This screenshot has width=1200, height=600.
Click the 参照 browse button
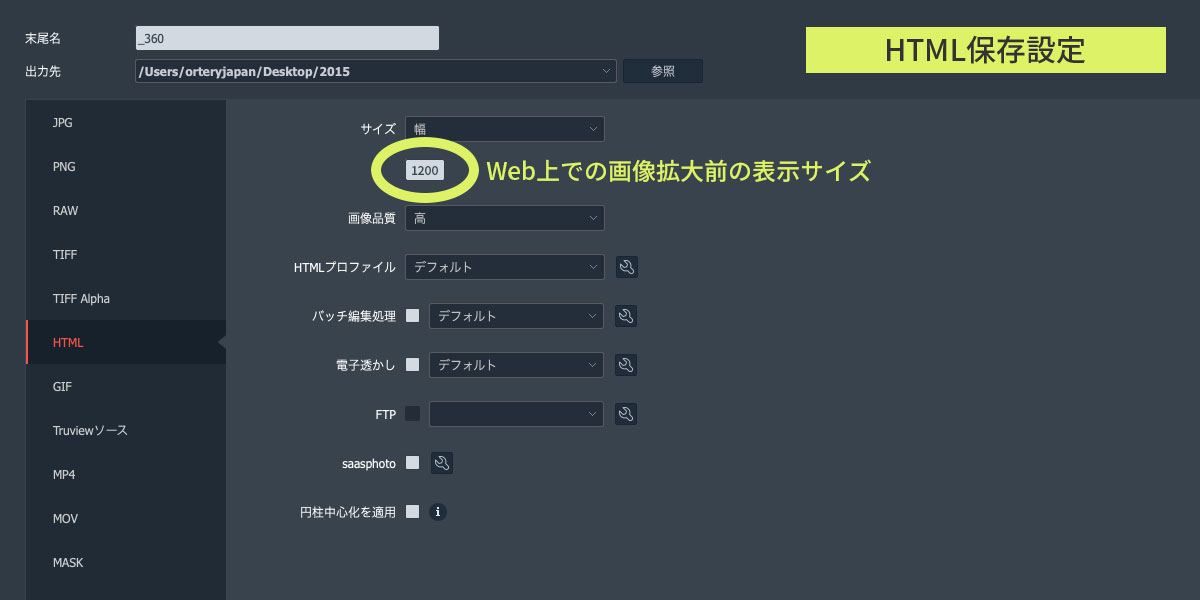[x=662, y=71]
